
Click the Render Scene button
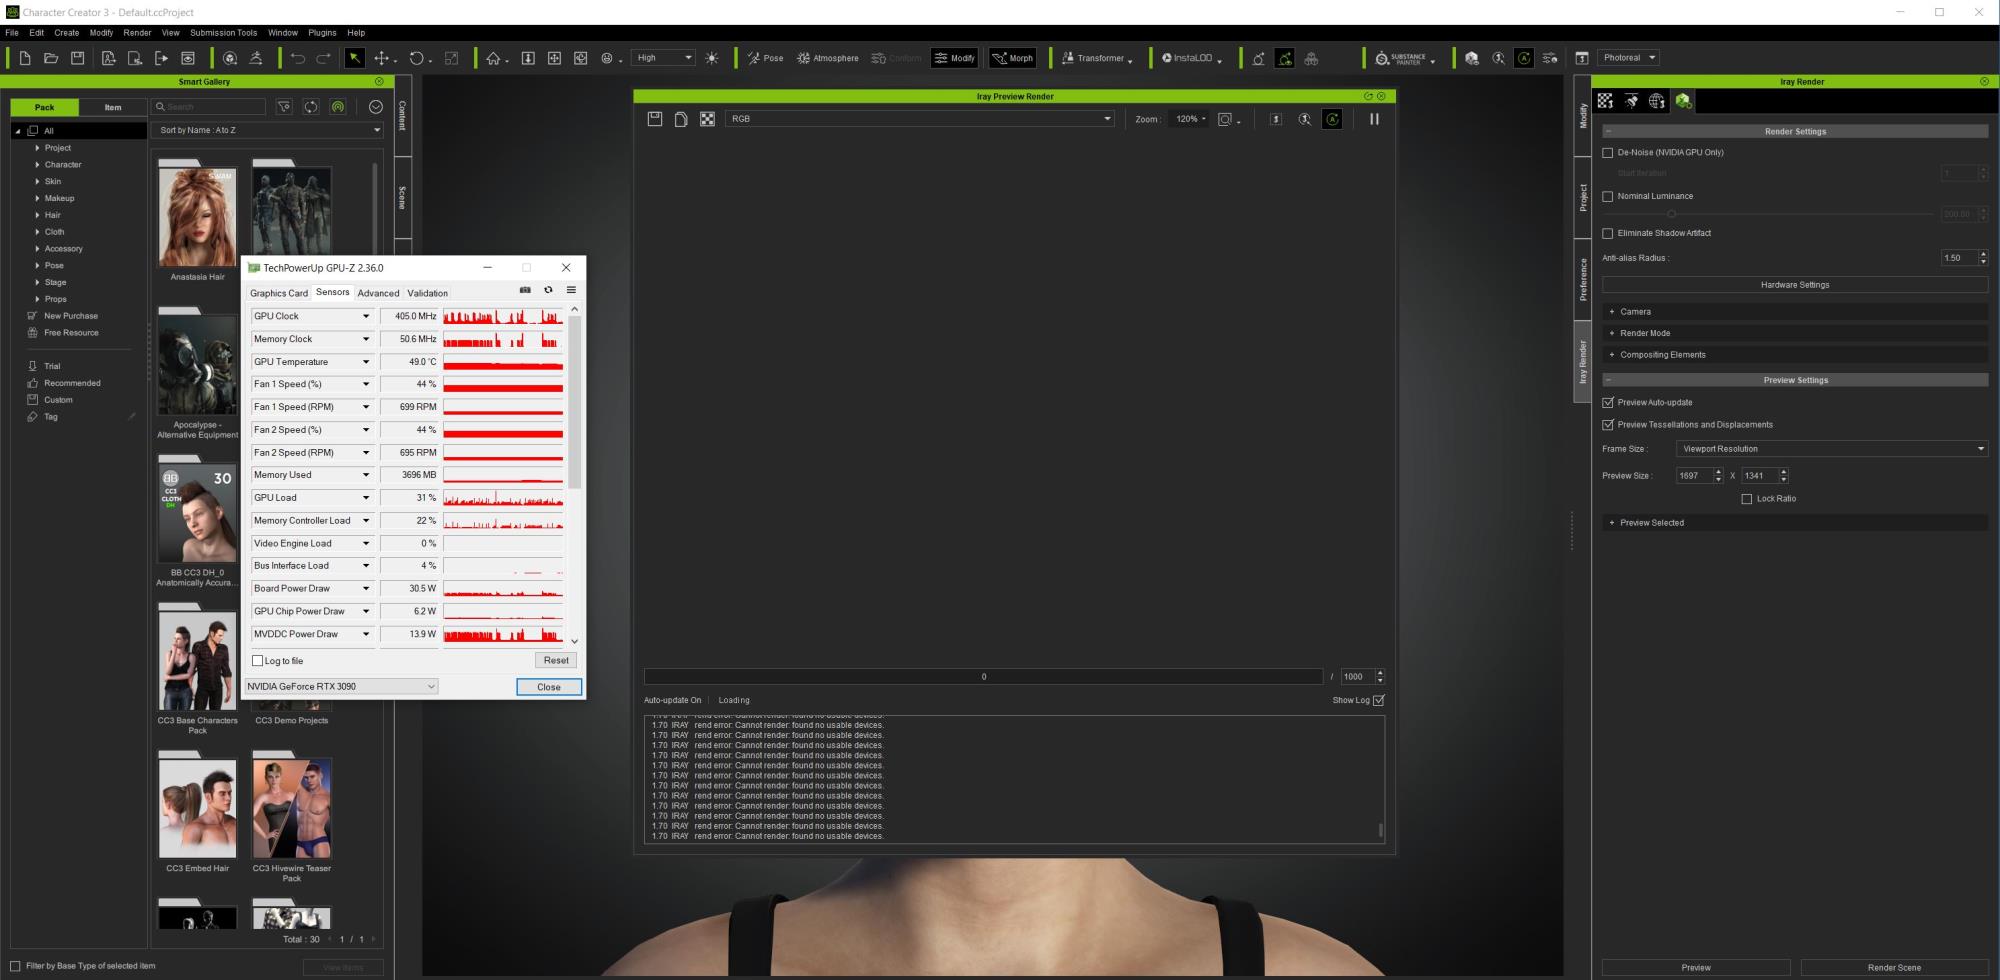1893,967
